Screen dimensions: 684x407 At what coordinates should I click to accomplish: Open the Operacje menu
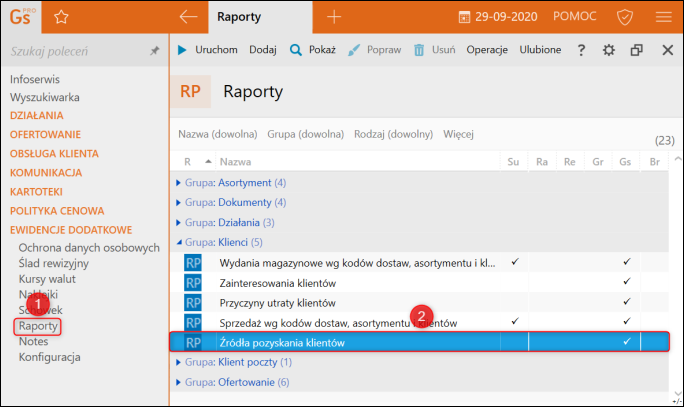coord(487,50)
